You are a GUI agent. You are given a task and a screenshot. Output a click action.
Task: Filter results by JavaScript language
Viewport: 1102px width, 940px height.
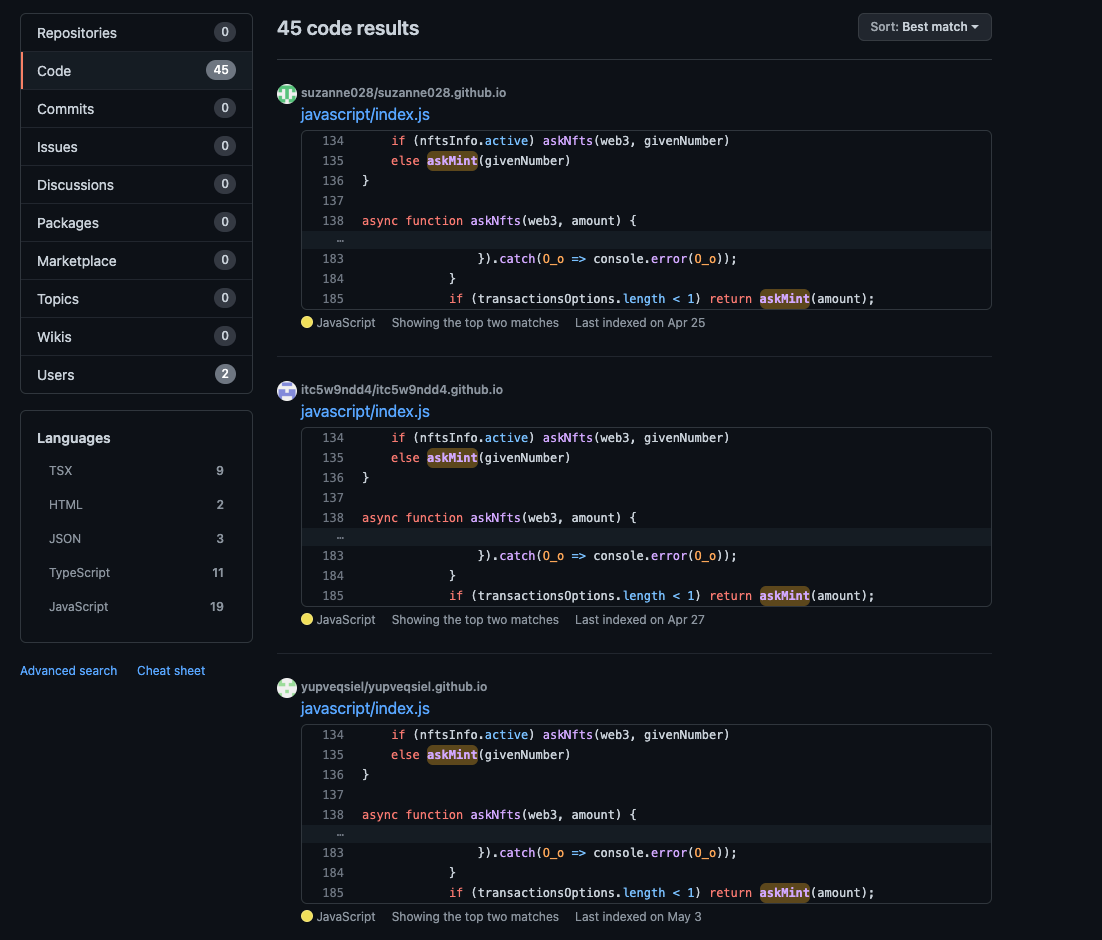(x=136, y=606)
